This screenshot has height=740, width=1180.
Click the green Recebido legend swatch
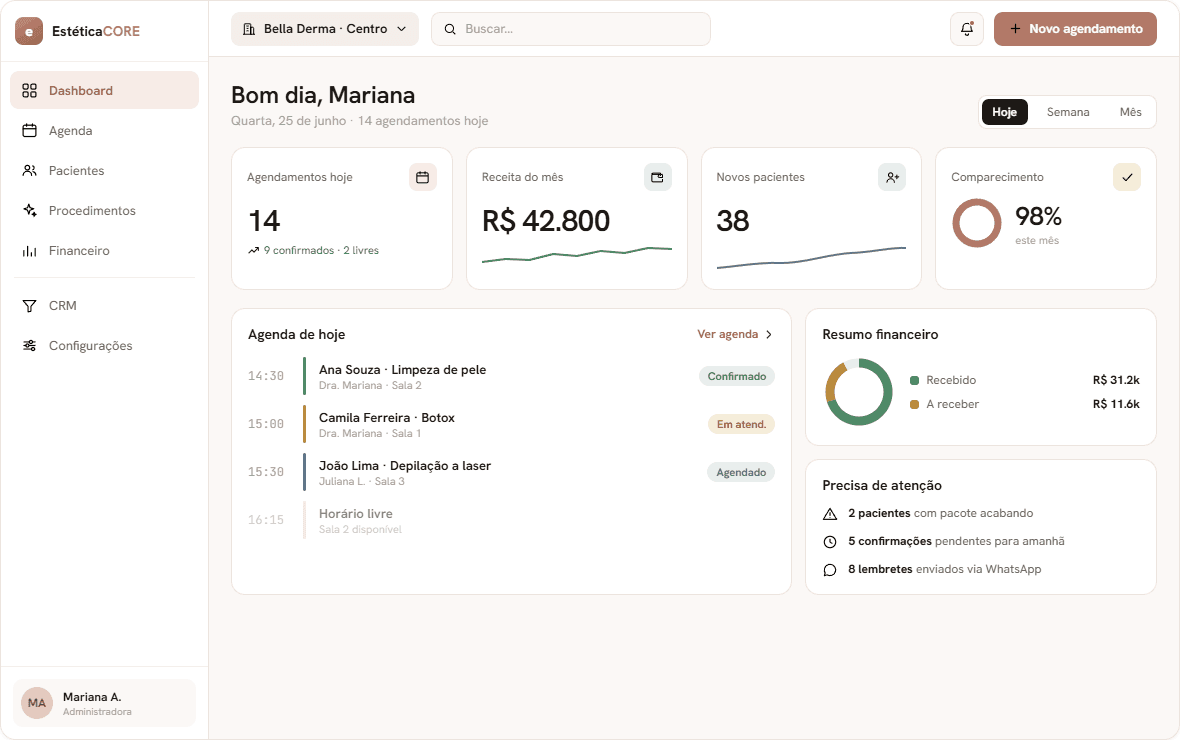point(914,380)
